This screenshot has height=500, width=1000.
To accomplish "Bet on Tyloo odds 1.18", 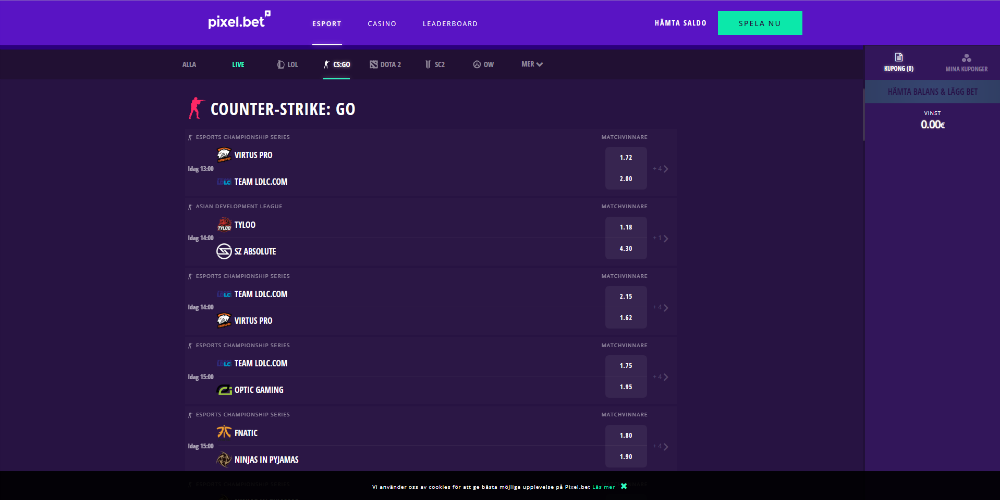I will click(x=626, y=227).
